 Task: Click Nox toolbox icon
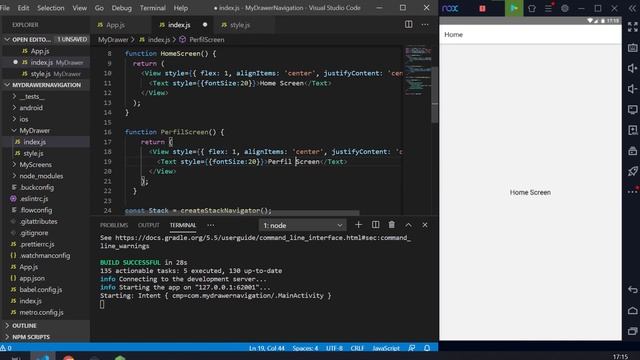click(x=633, y=151)
